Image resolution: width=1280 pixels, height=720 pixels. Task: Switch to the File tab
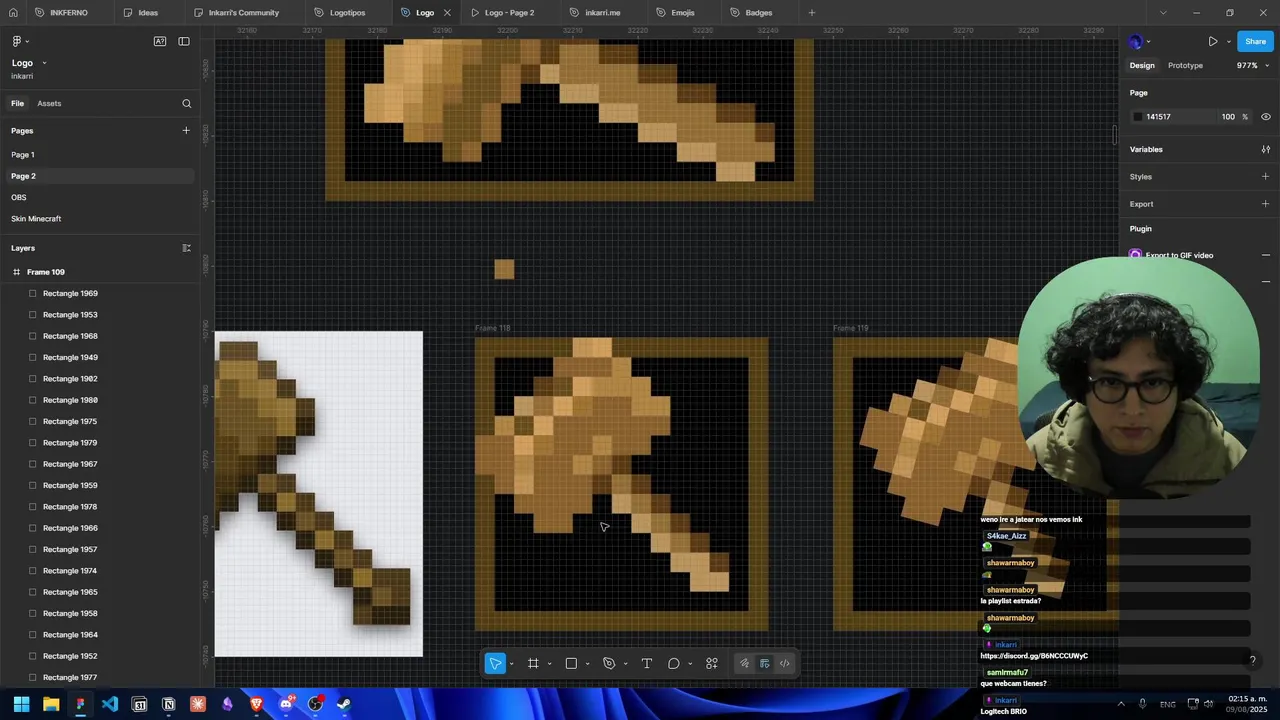(18, 104)
